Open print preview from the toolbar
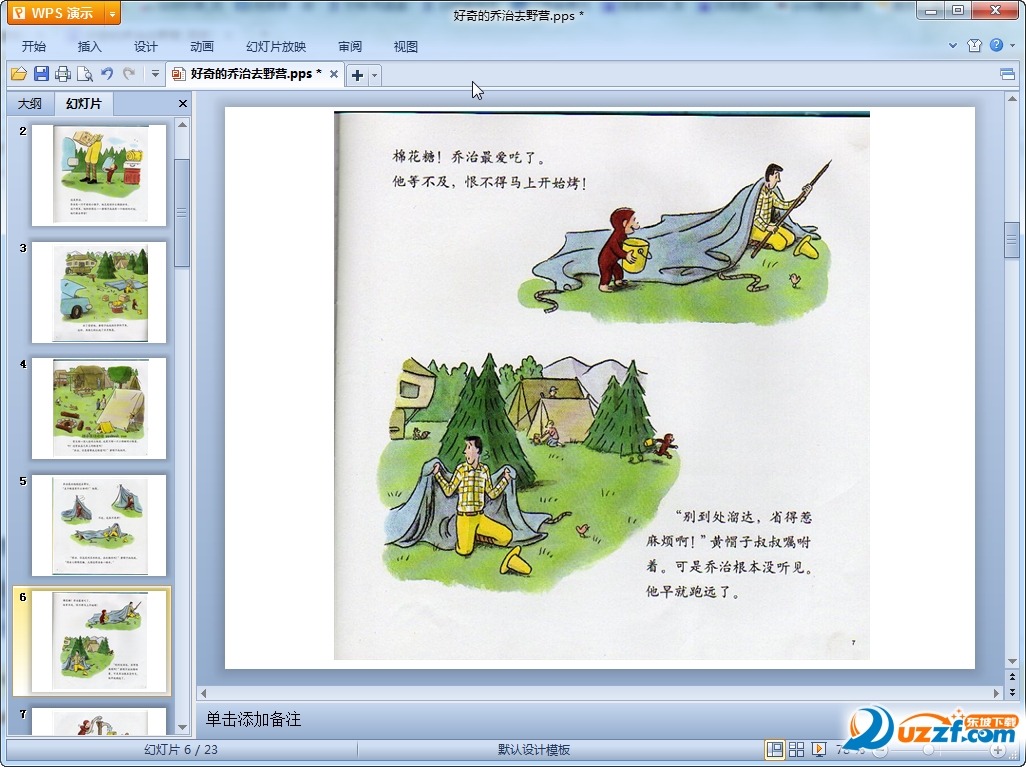The height and width of the screenshot is (767, 1026). [x=84, y=74]
